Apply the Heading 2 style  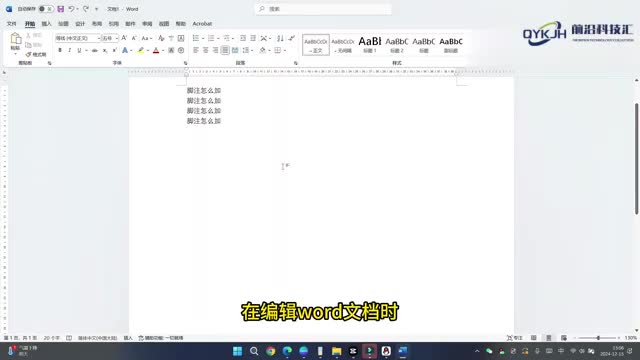(397, 44)
